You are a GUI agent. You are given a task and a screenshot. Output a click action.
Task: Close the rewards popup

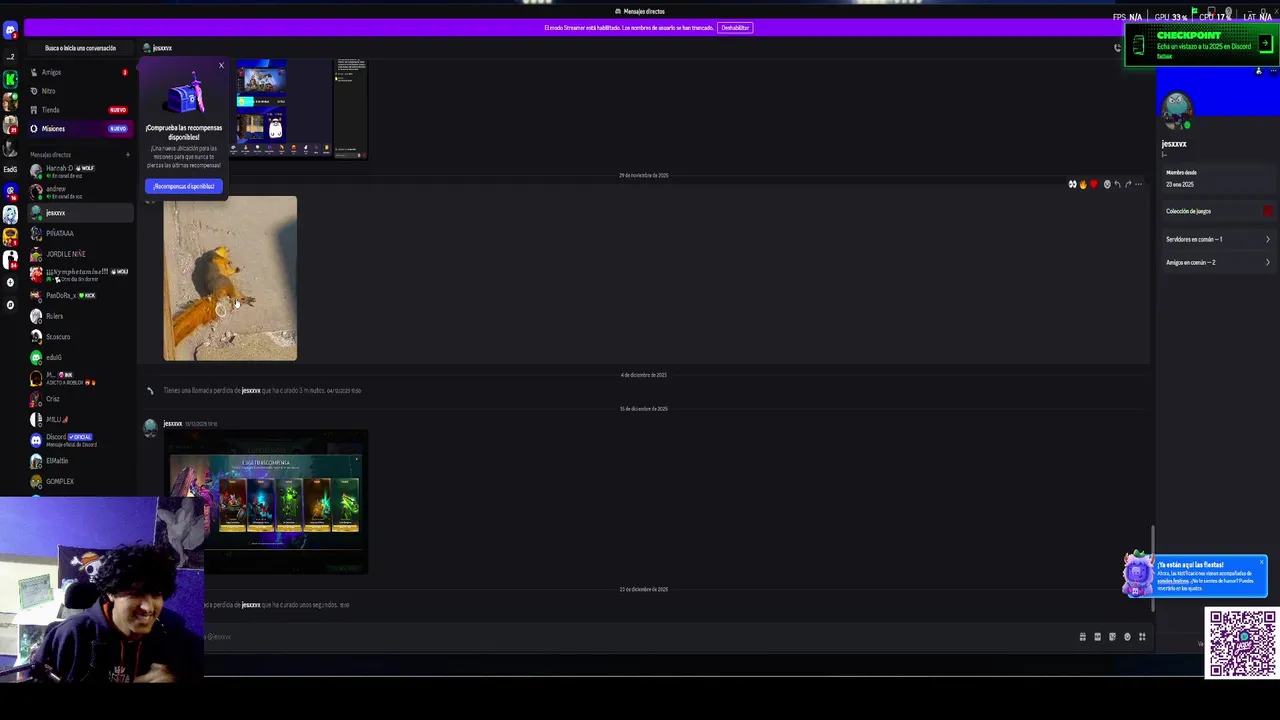pyautogui.click(x=221, y=66)
